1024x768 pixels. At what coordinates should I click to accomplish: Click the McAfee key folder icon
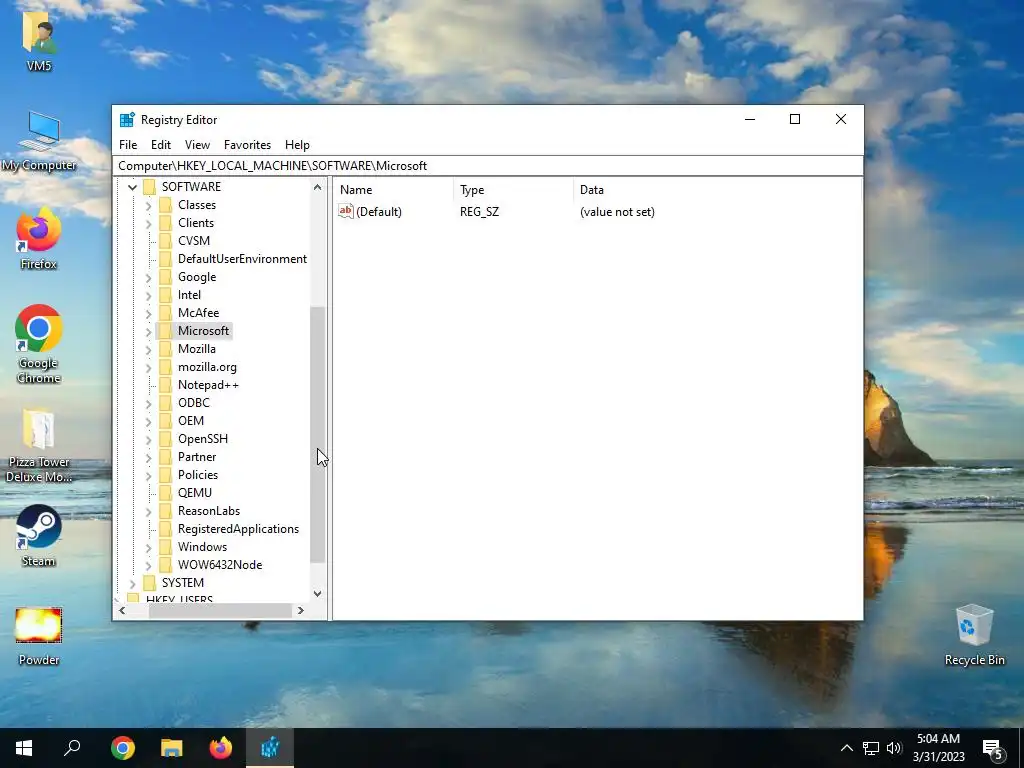coord(165,313)
